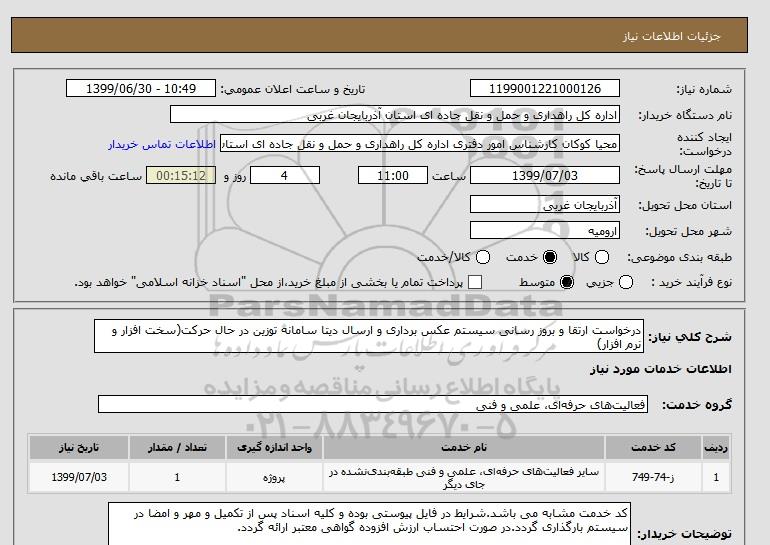Click the شماره نیاز label
The height and width of the screenshot is (545, 770).
pyautogui.click(x=704, y=89)
